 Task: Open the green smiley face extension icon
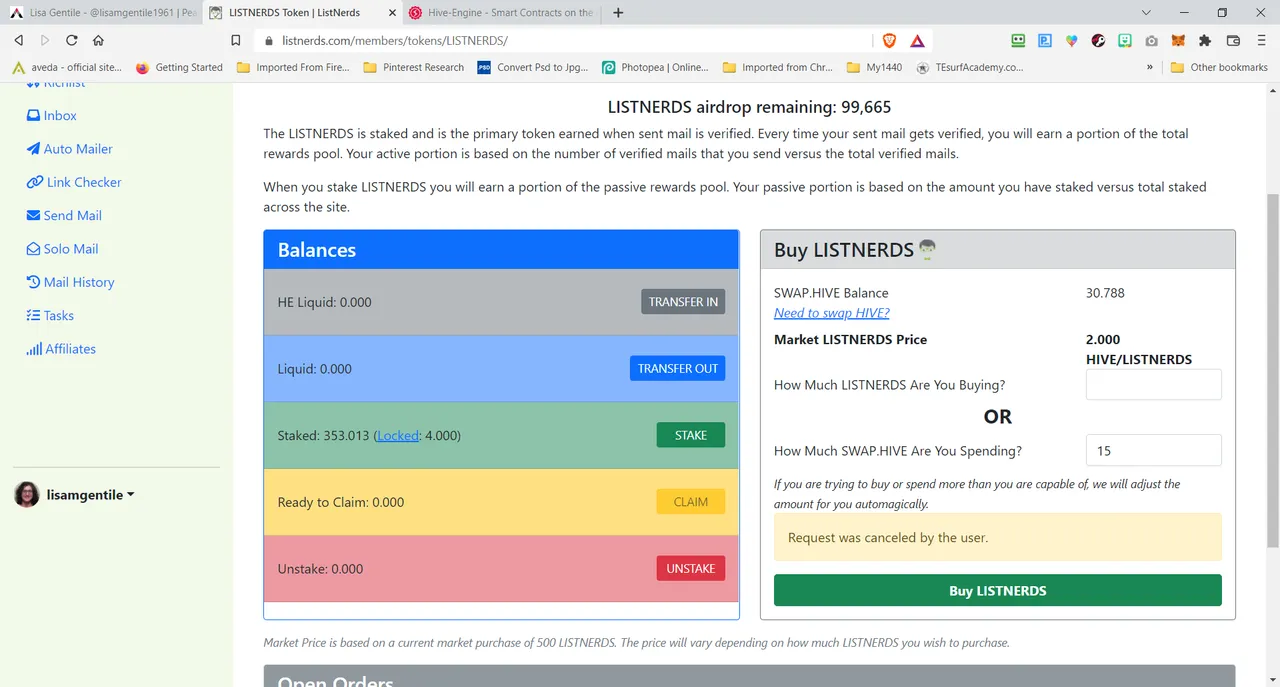(x=1125, y=40)
